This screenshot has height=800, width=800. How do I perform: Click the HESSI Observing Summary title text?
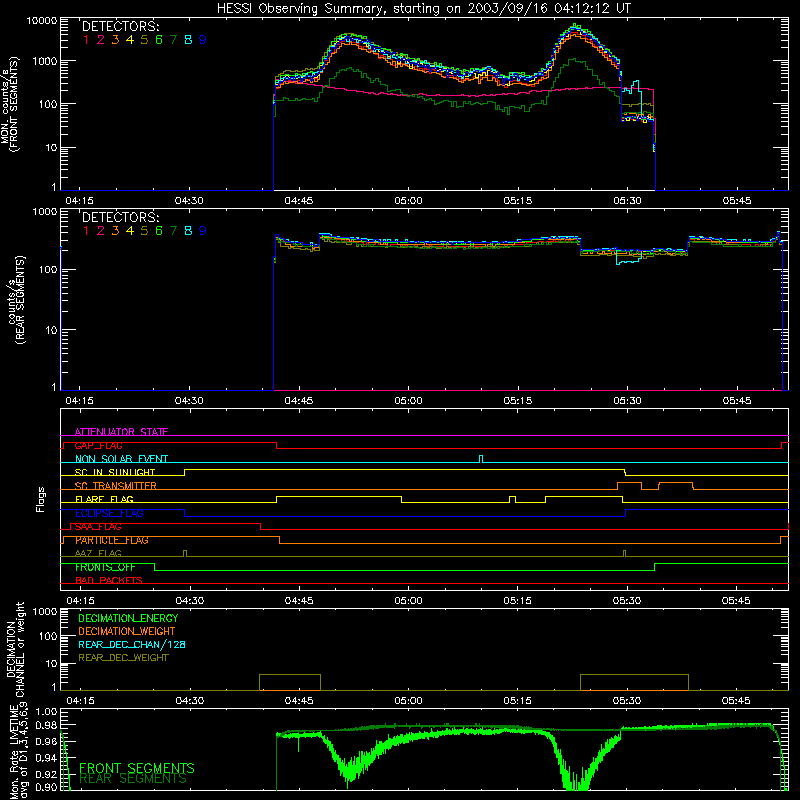coord(423,9)
